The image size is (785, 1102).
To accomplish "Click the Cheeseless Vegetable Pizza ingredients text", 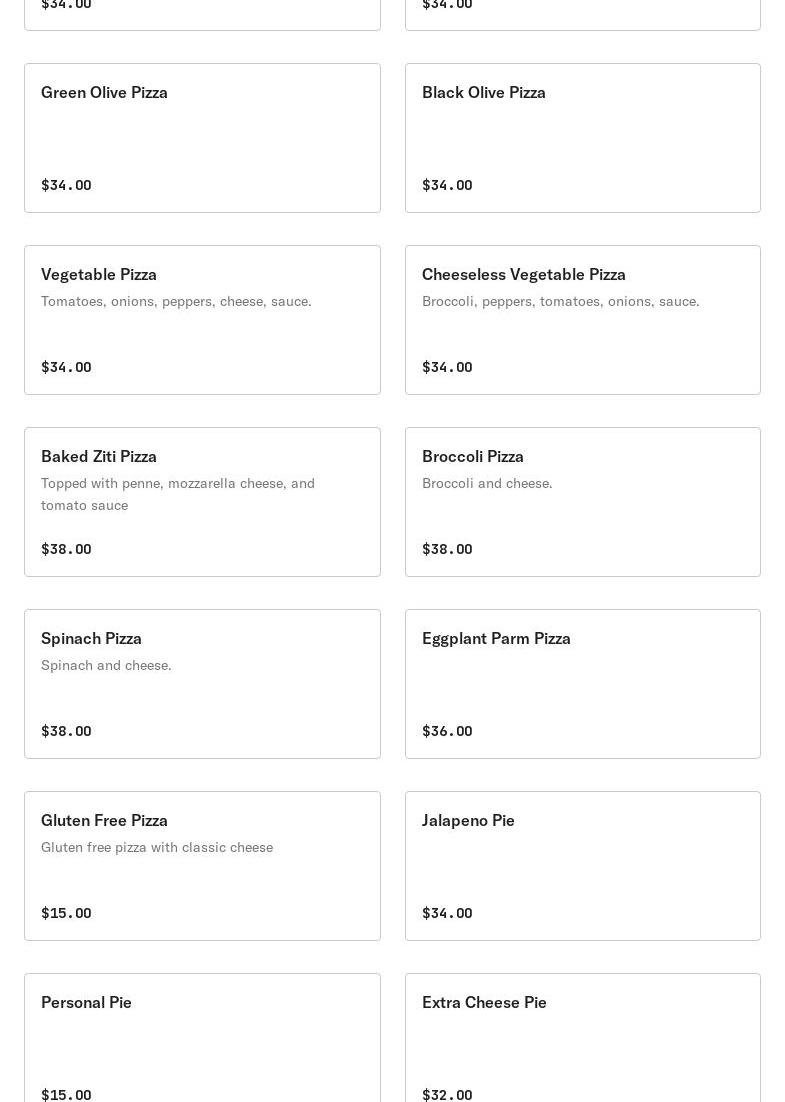I will point(561,302).
